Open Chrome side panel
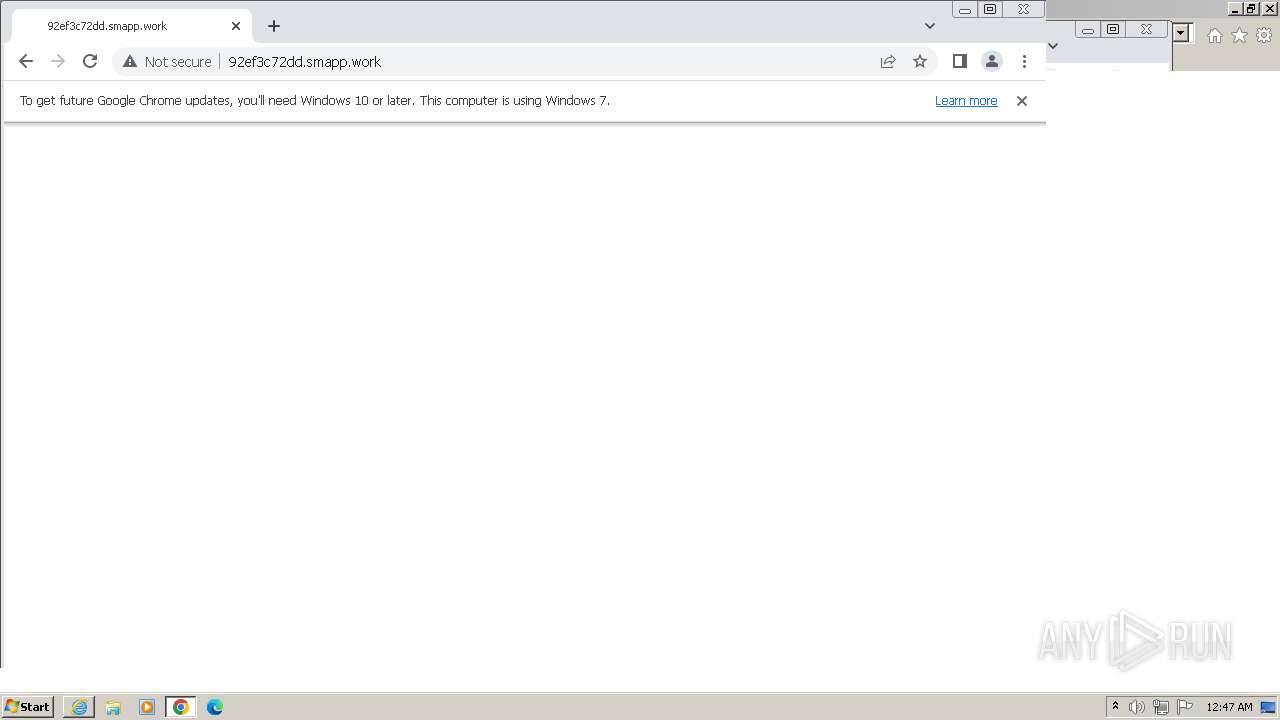The height and width of the screenshot is (720, 1280). (960, 61)
